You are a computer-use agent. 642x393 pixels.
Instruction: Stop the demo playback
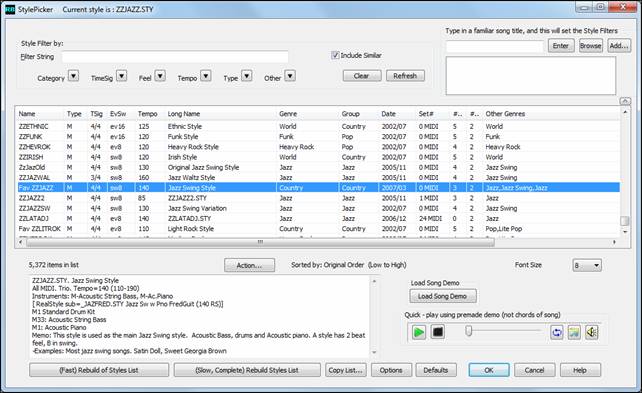[437, 332]
